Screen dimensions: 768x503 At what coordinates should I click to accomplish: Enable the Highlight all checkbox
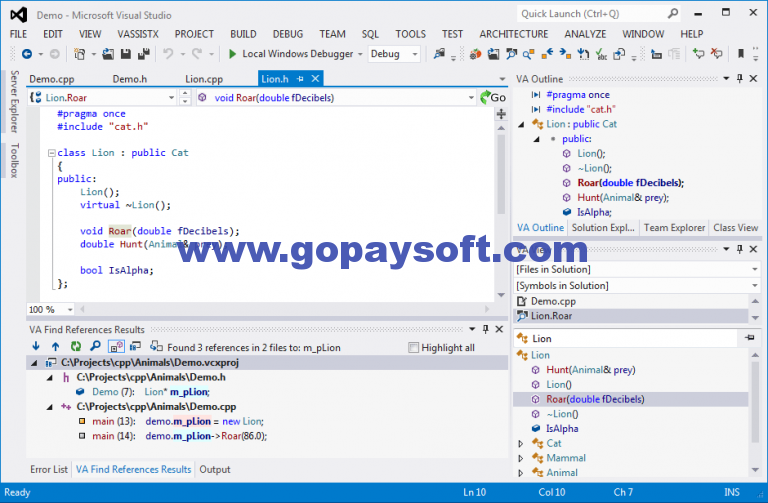[413, 348]
